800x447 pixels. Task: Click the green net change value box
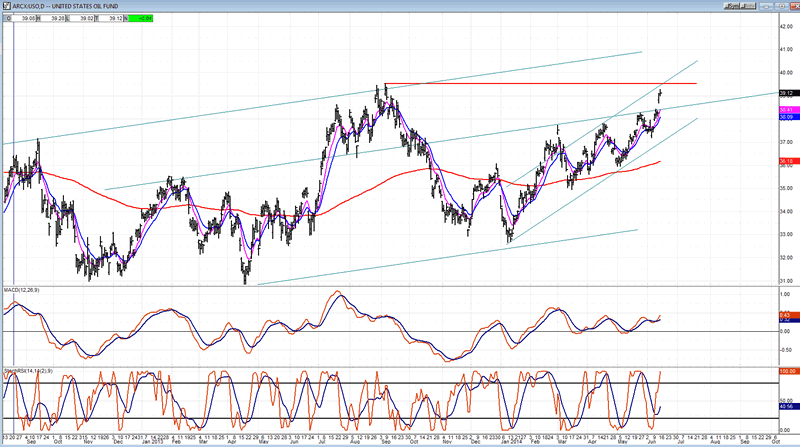(146, 18)
